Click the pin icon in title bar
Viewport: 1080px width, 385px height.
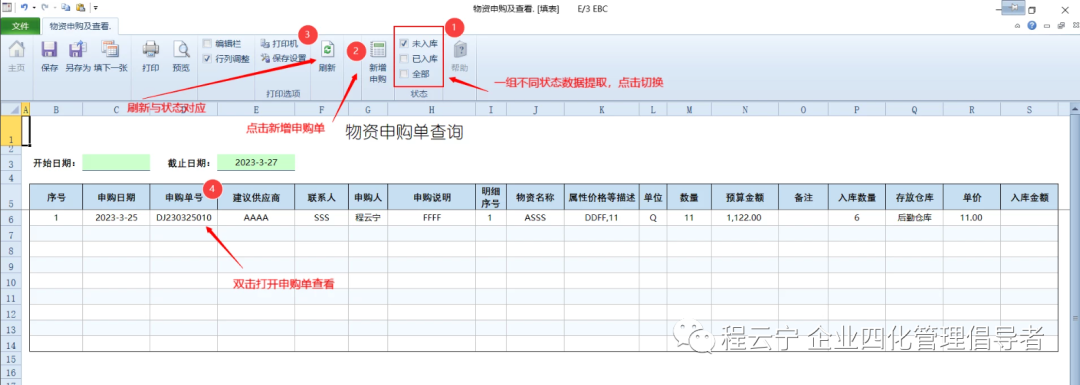point(1013,8)
